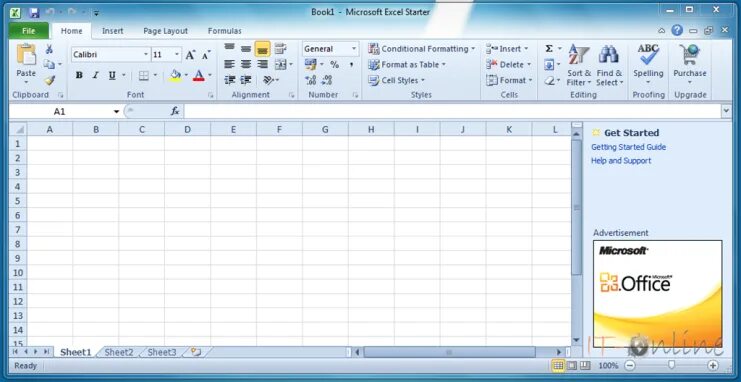Expand the formula bar
Screen dimensions: 741x382
(726, 112)
